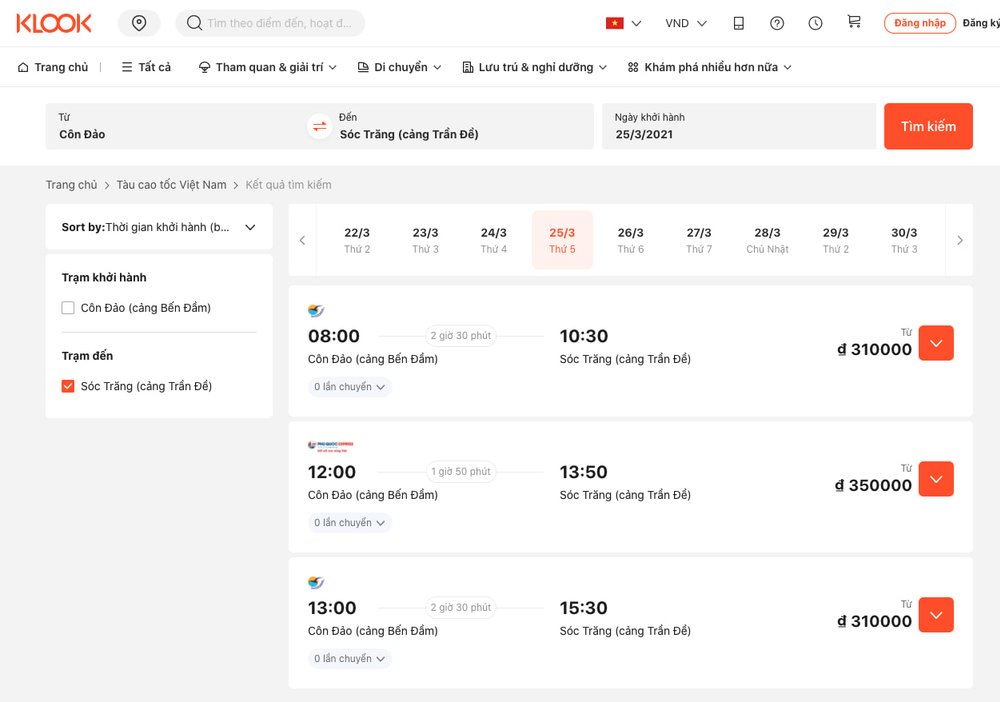Image resolution: width=1000 pixels, height=702 pixels.
Task: Click the Klook logo
Action: tap(54, 23)
